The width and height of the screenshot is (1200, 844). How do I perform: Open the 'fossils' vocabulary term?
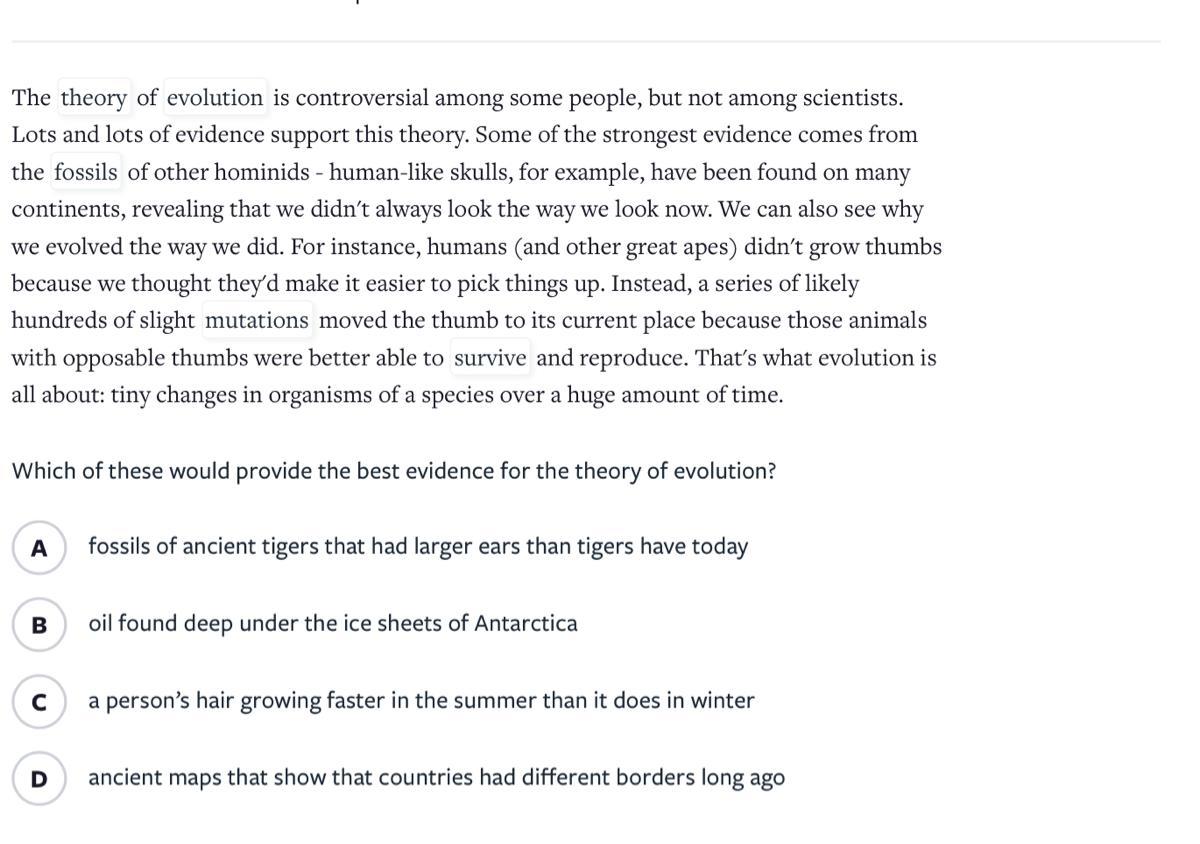pos(86,172)
